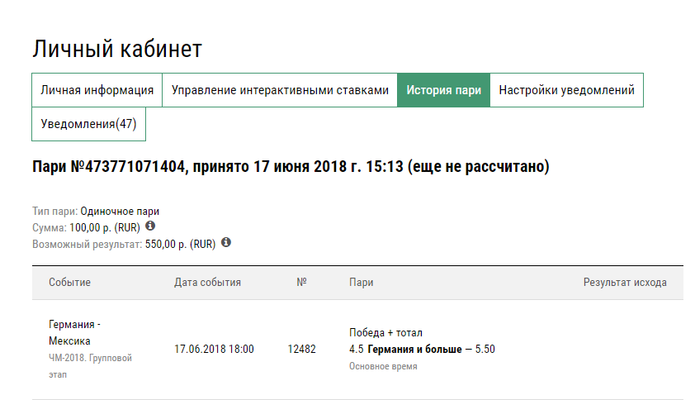Click the Результат исхода column header
695x400 pixels.
click(624, 283)
